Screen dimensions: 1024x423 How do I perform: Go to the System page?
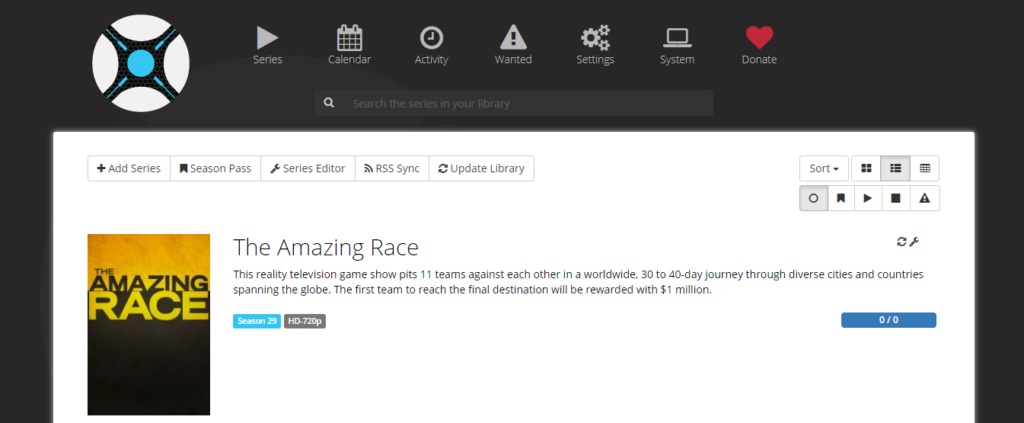point(677,46)
